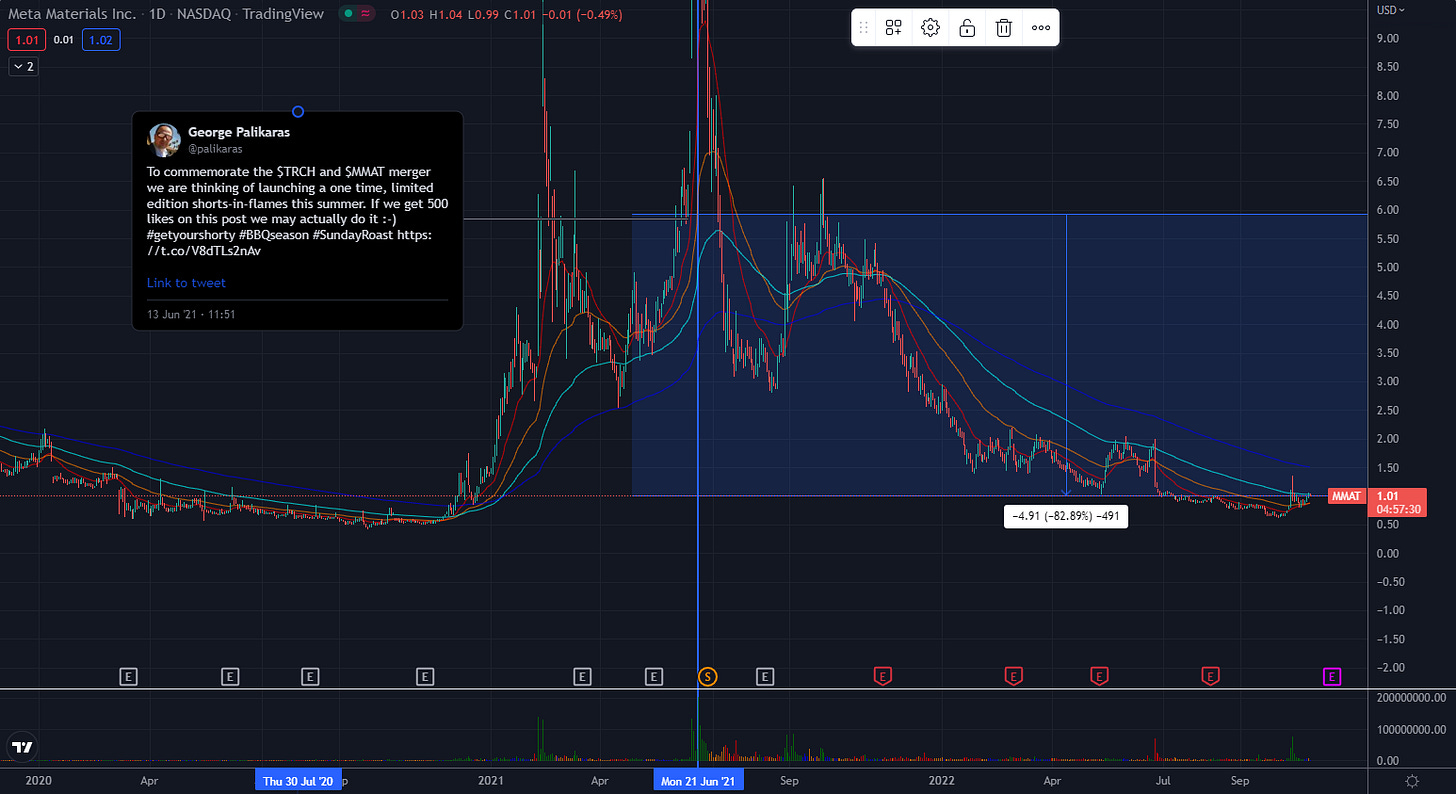Open settings gear in floating drawing toolbar

click(x=930, y=28)
